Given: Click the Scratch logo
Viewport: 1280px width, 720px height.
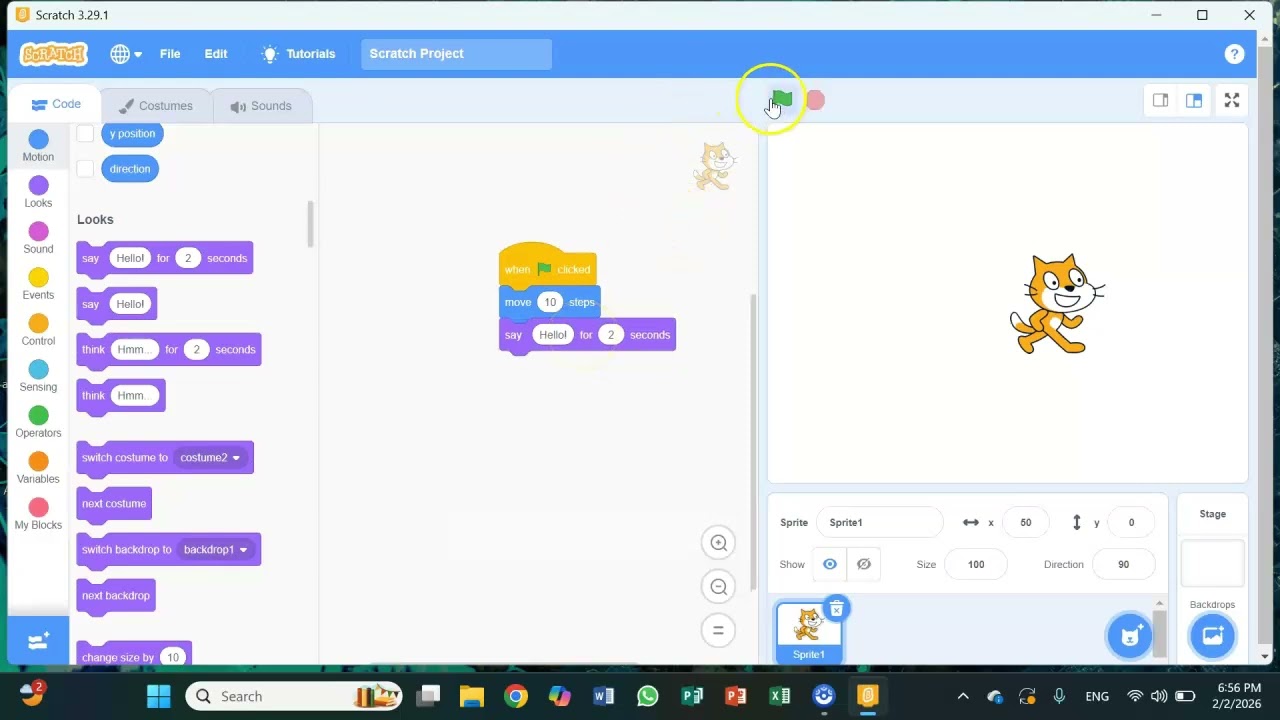Looking at the screenshot, I should coord(54,54).
